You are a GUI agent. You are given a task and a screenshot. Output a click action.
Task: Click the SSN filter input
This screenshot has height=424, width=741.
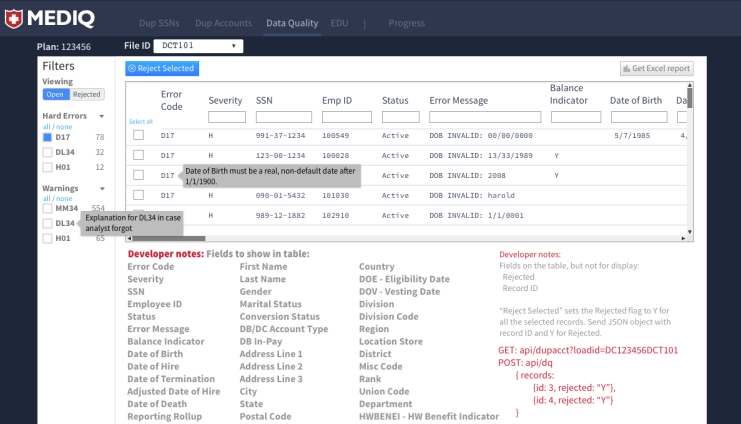pos(284,117)
